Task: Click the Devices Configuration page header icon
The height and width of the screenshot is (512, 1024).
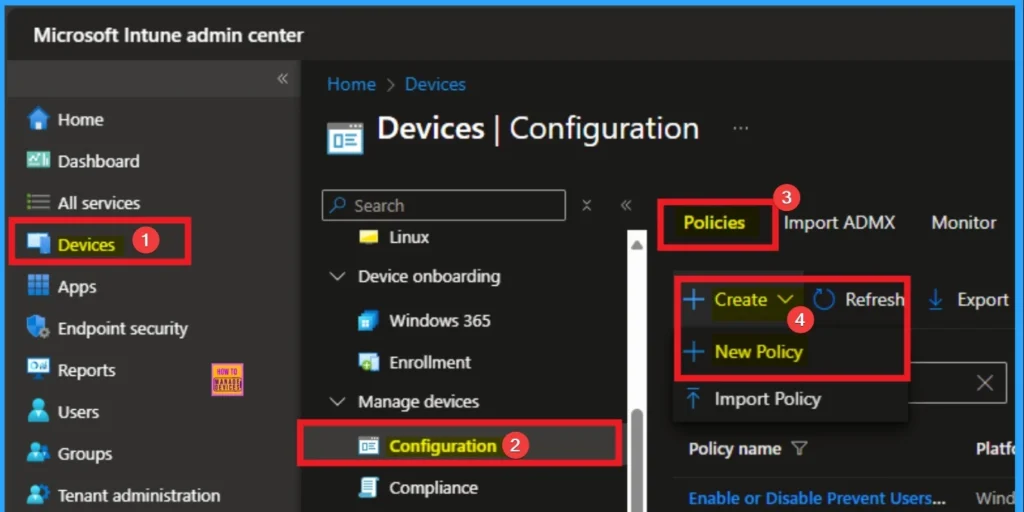Action: [x=345, y=138]
